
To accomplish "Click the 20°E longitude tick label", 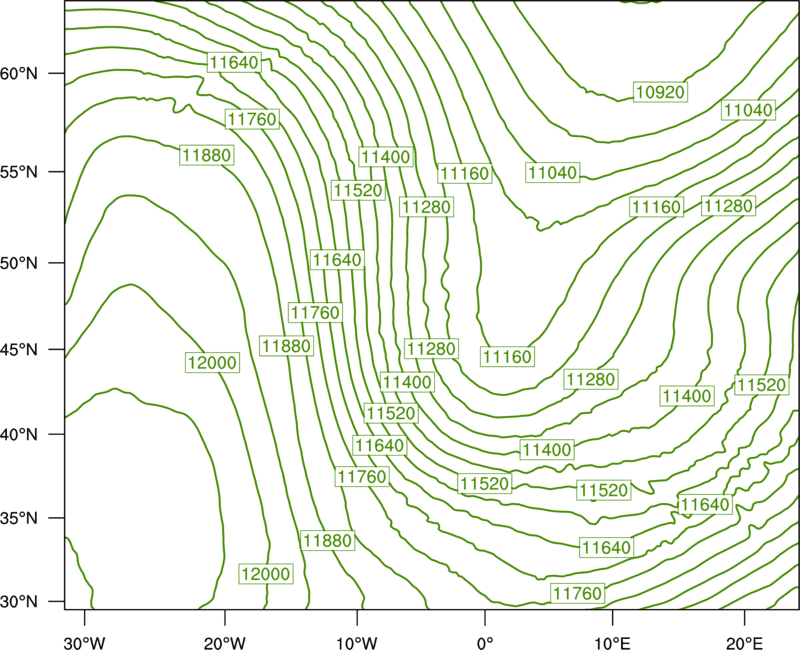I will [744, 643].
